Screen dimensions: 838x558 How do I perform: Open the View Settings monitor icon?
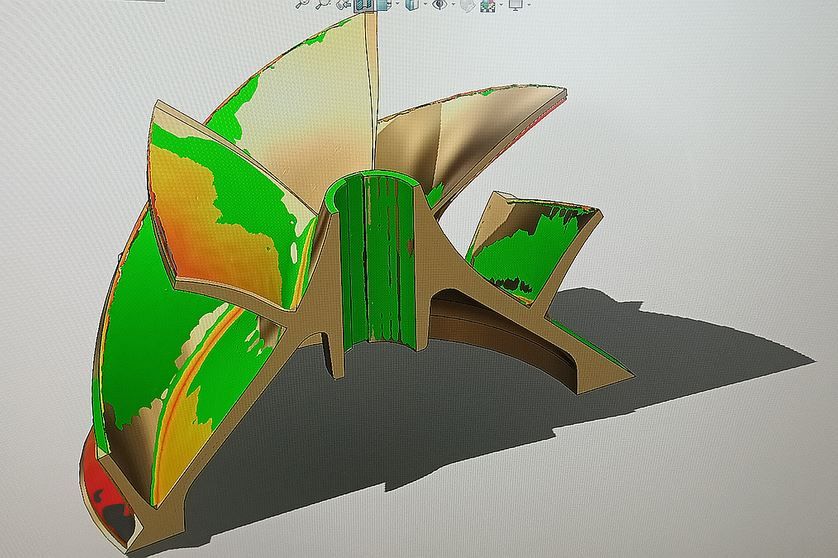pyautogui.click(x=516, y=5)
